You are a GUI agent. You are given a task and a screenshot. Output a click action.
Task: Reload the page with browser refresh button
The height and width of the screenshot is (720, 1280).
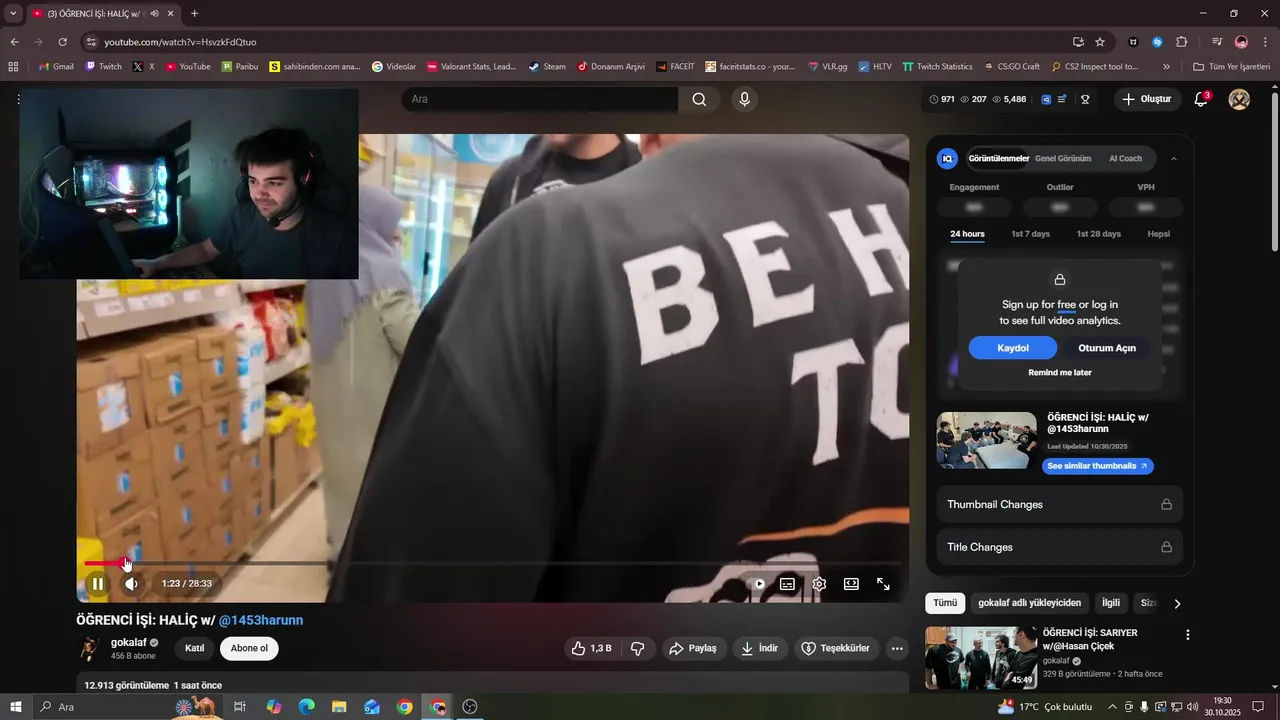point(62,42)
